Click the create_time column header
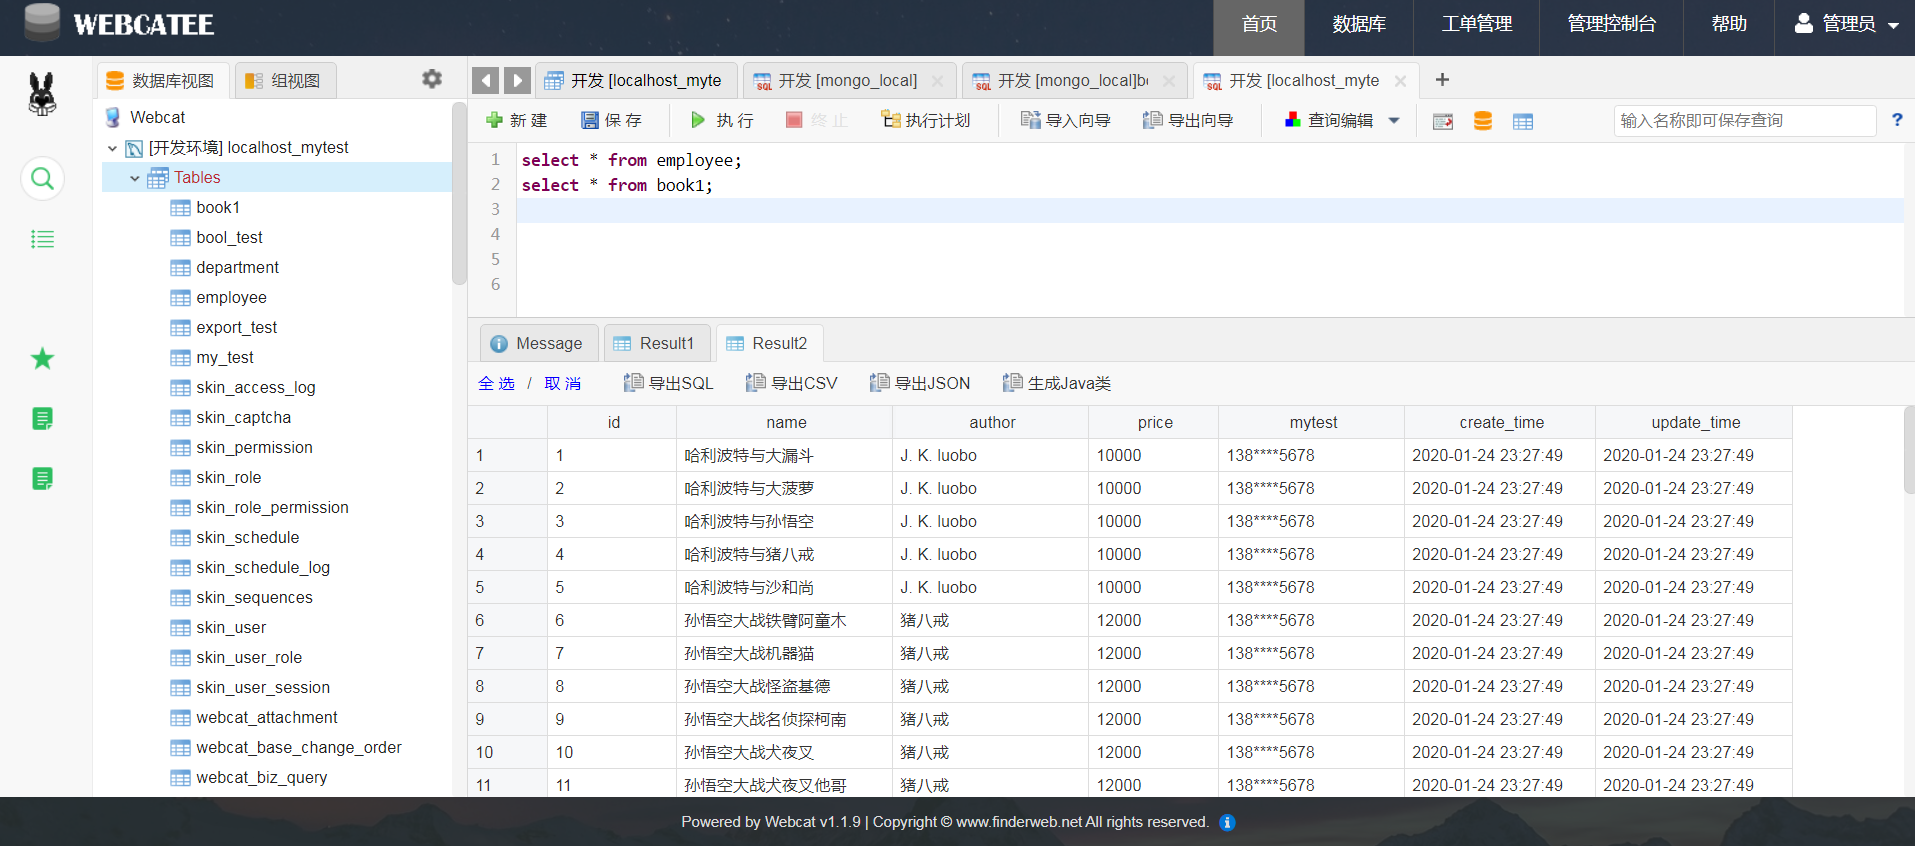 point(1500,422)
